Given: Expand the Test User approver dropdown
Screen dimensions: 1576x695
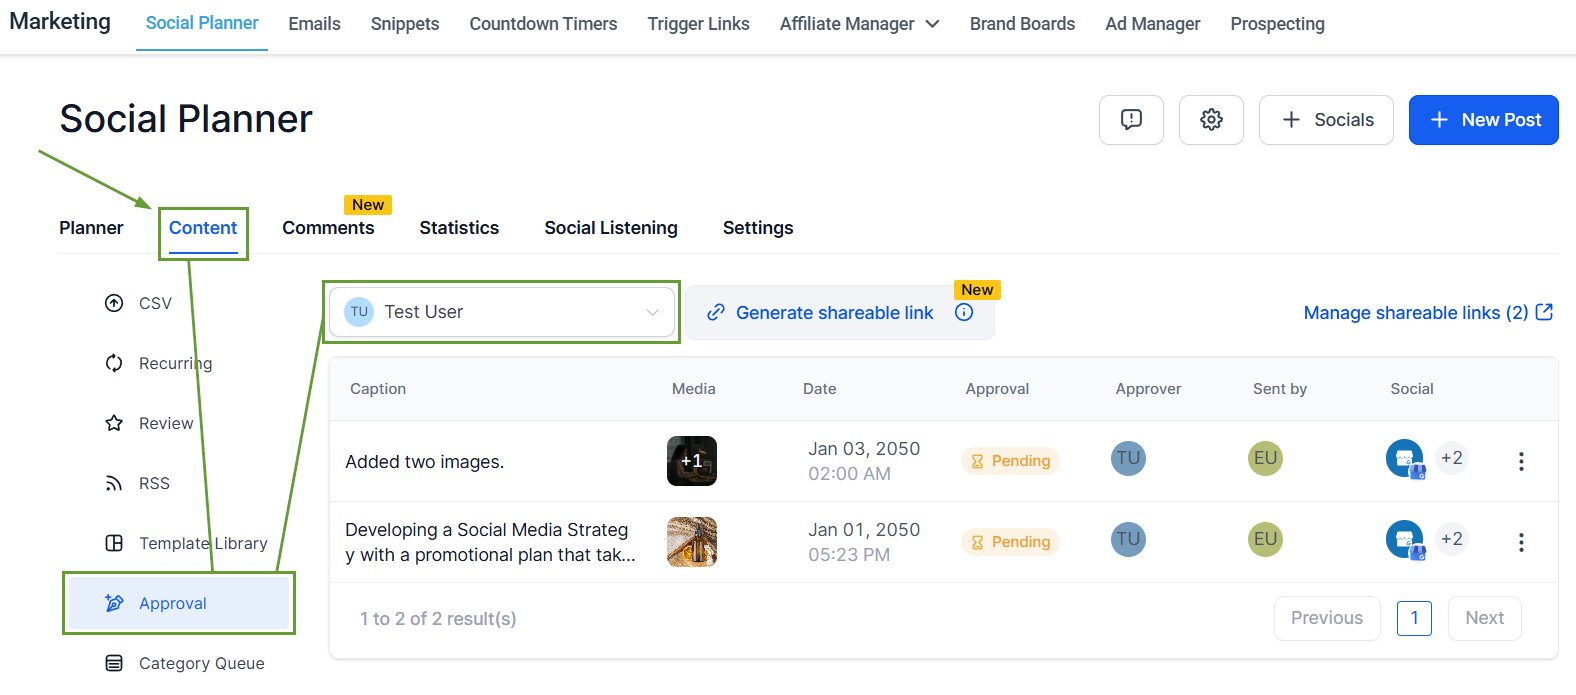Looking at the screenshot, I should tap(502, 312).
